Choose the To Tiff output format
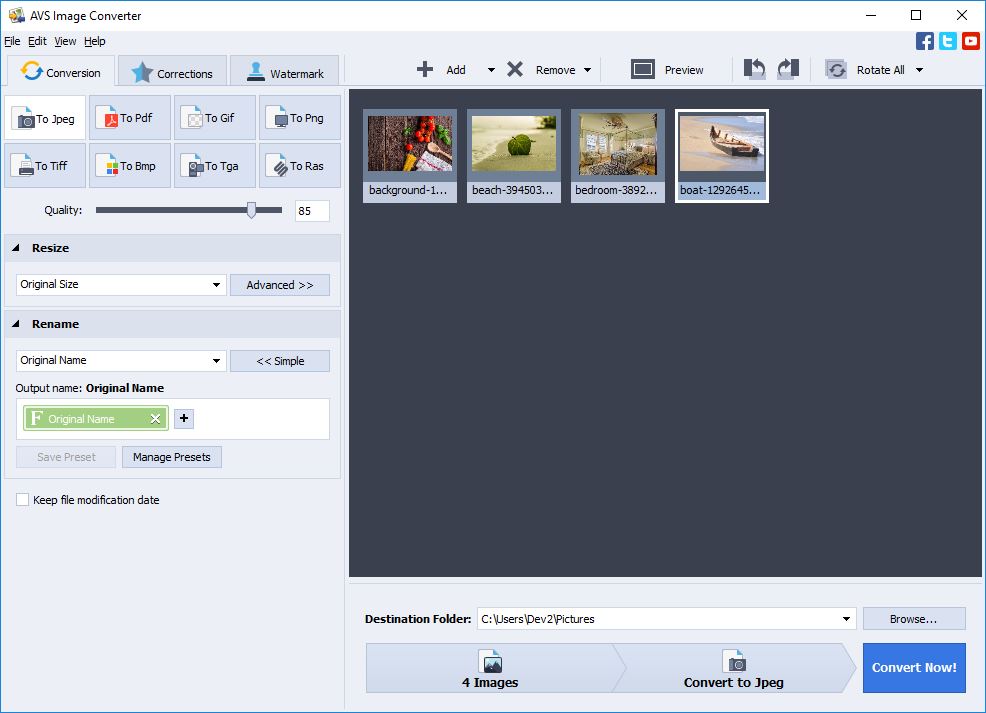Viewport: 986px width, 713px height. [45, 165]
